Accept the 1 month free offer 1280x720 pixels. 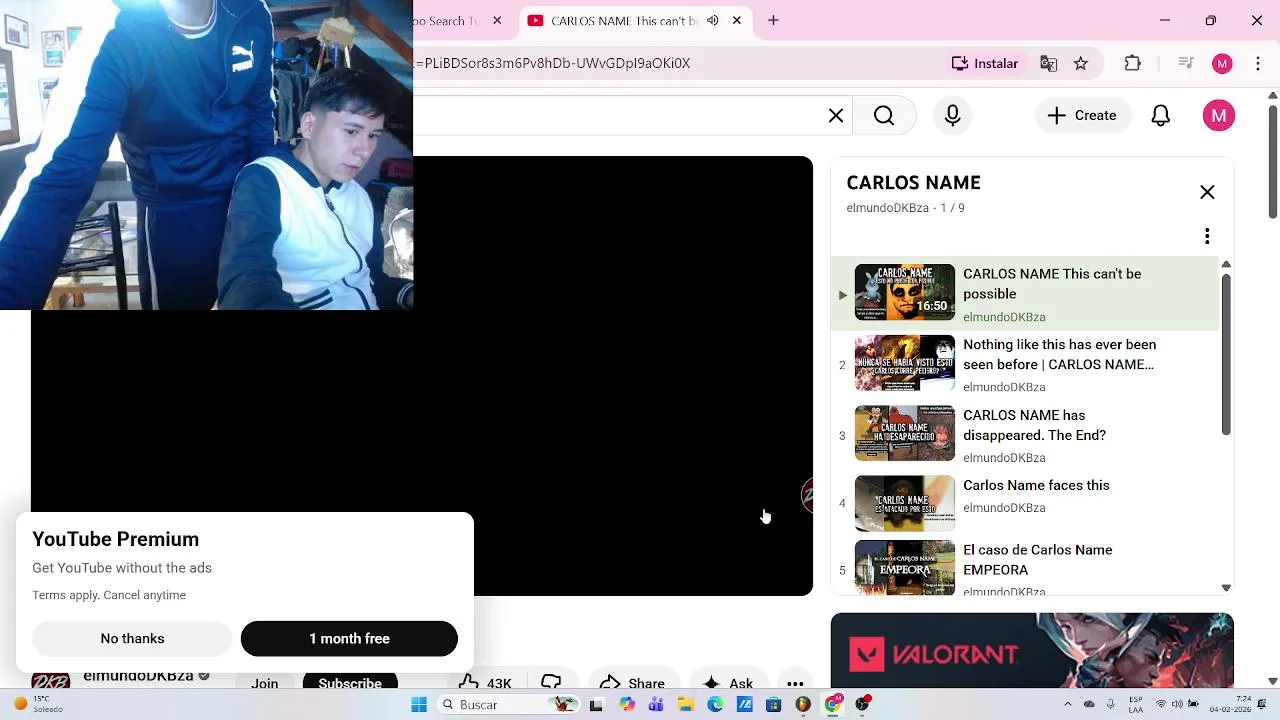[x=349, y=638]
